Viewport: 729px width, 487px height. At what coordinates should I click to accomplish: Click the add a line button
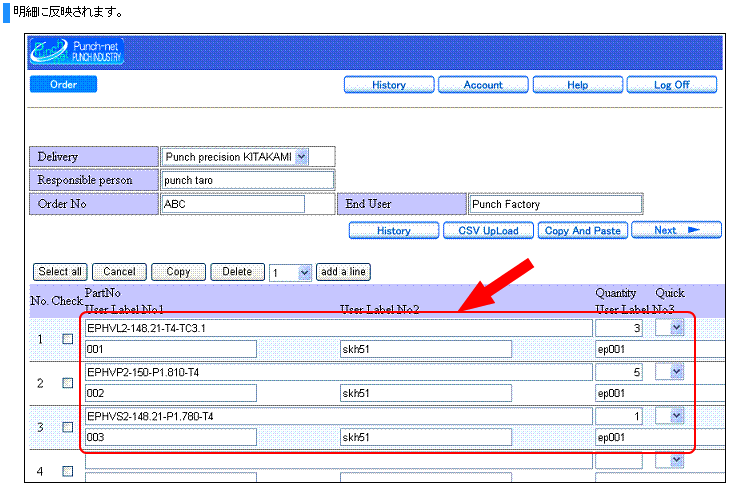pos(343,272)
